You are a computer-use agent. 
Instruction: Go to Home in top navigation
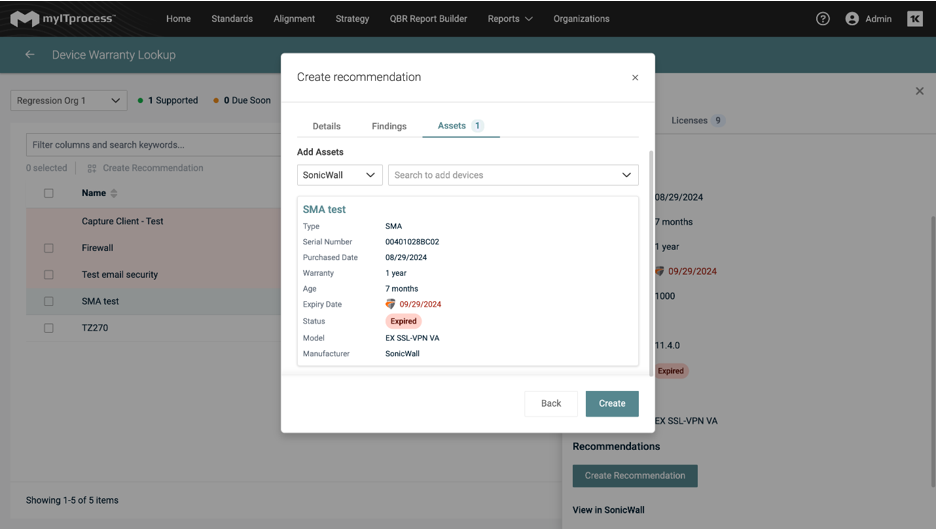[178, 19]
